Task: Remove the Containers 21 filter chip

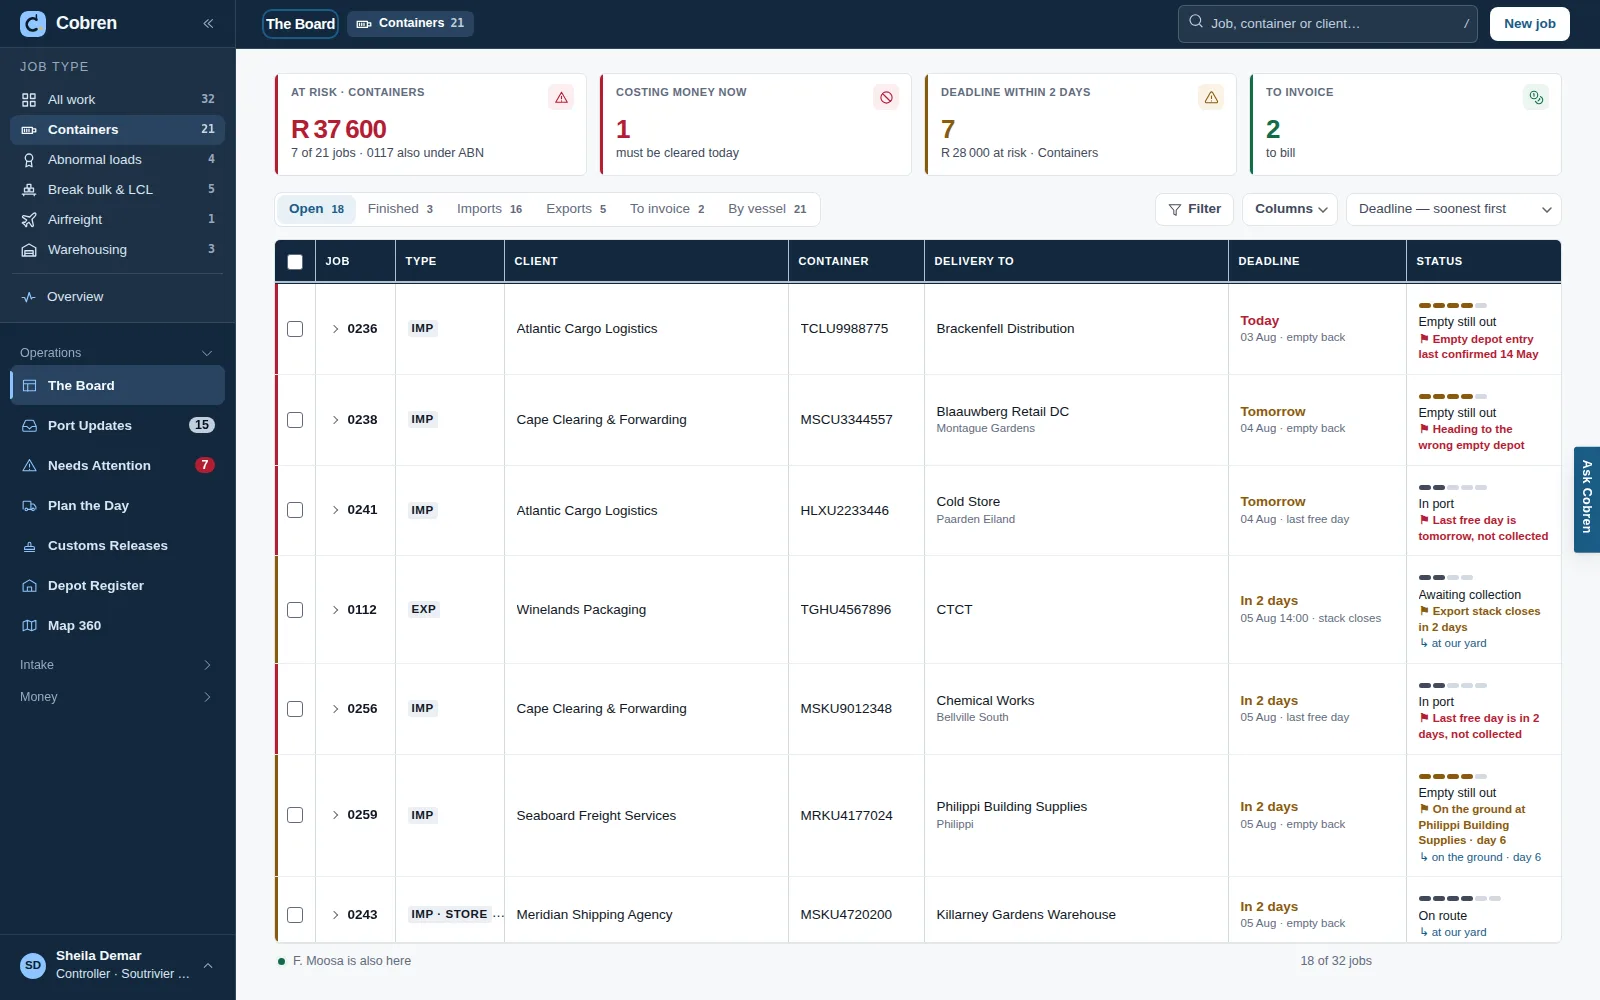Action: point(410,23)
